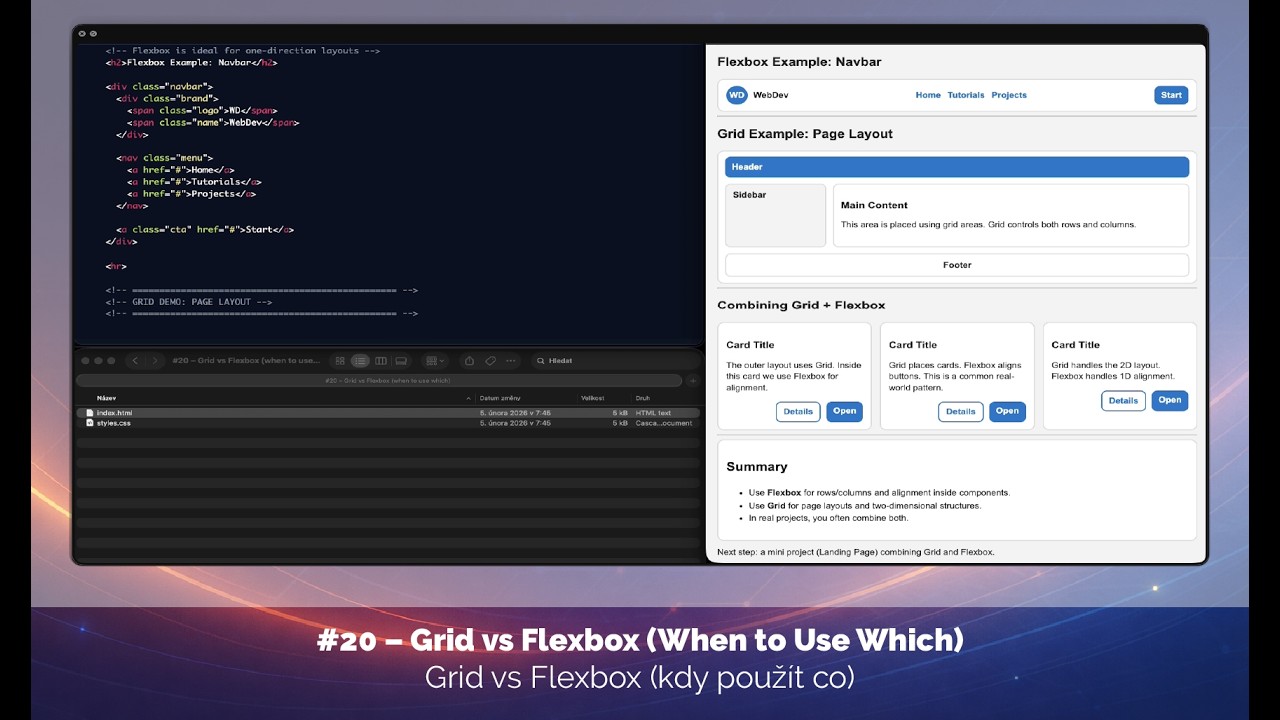This screenshot has height=720, width=1280.
Task: Click Details in the middle card
Action: point(960,411)
